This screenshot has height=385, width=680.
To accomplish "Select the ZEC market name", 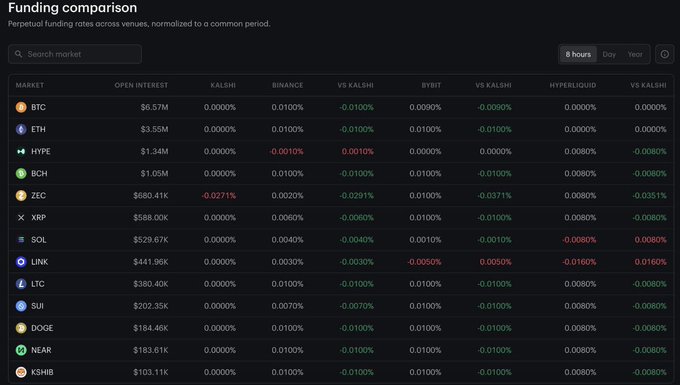I will [x=38, y=196].
